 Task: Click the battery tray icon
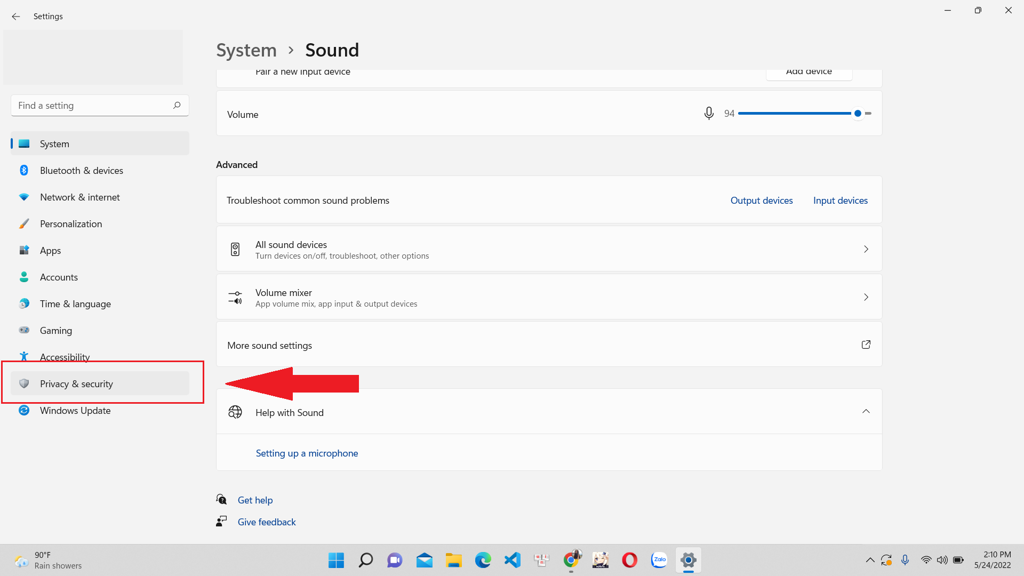click(x=959, y=560)
